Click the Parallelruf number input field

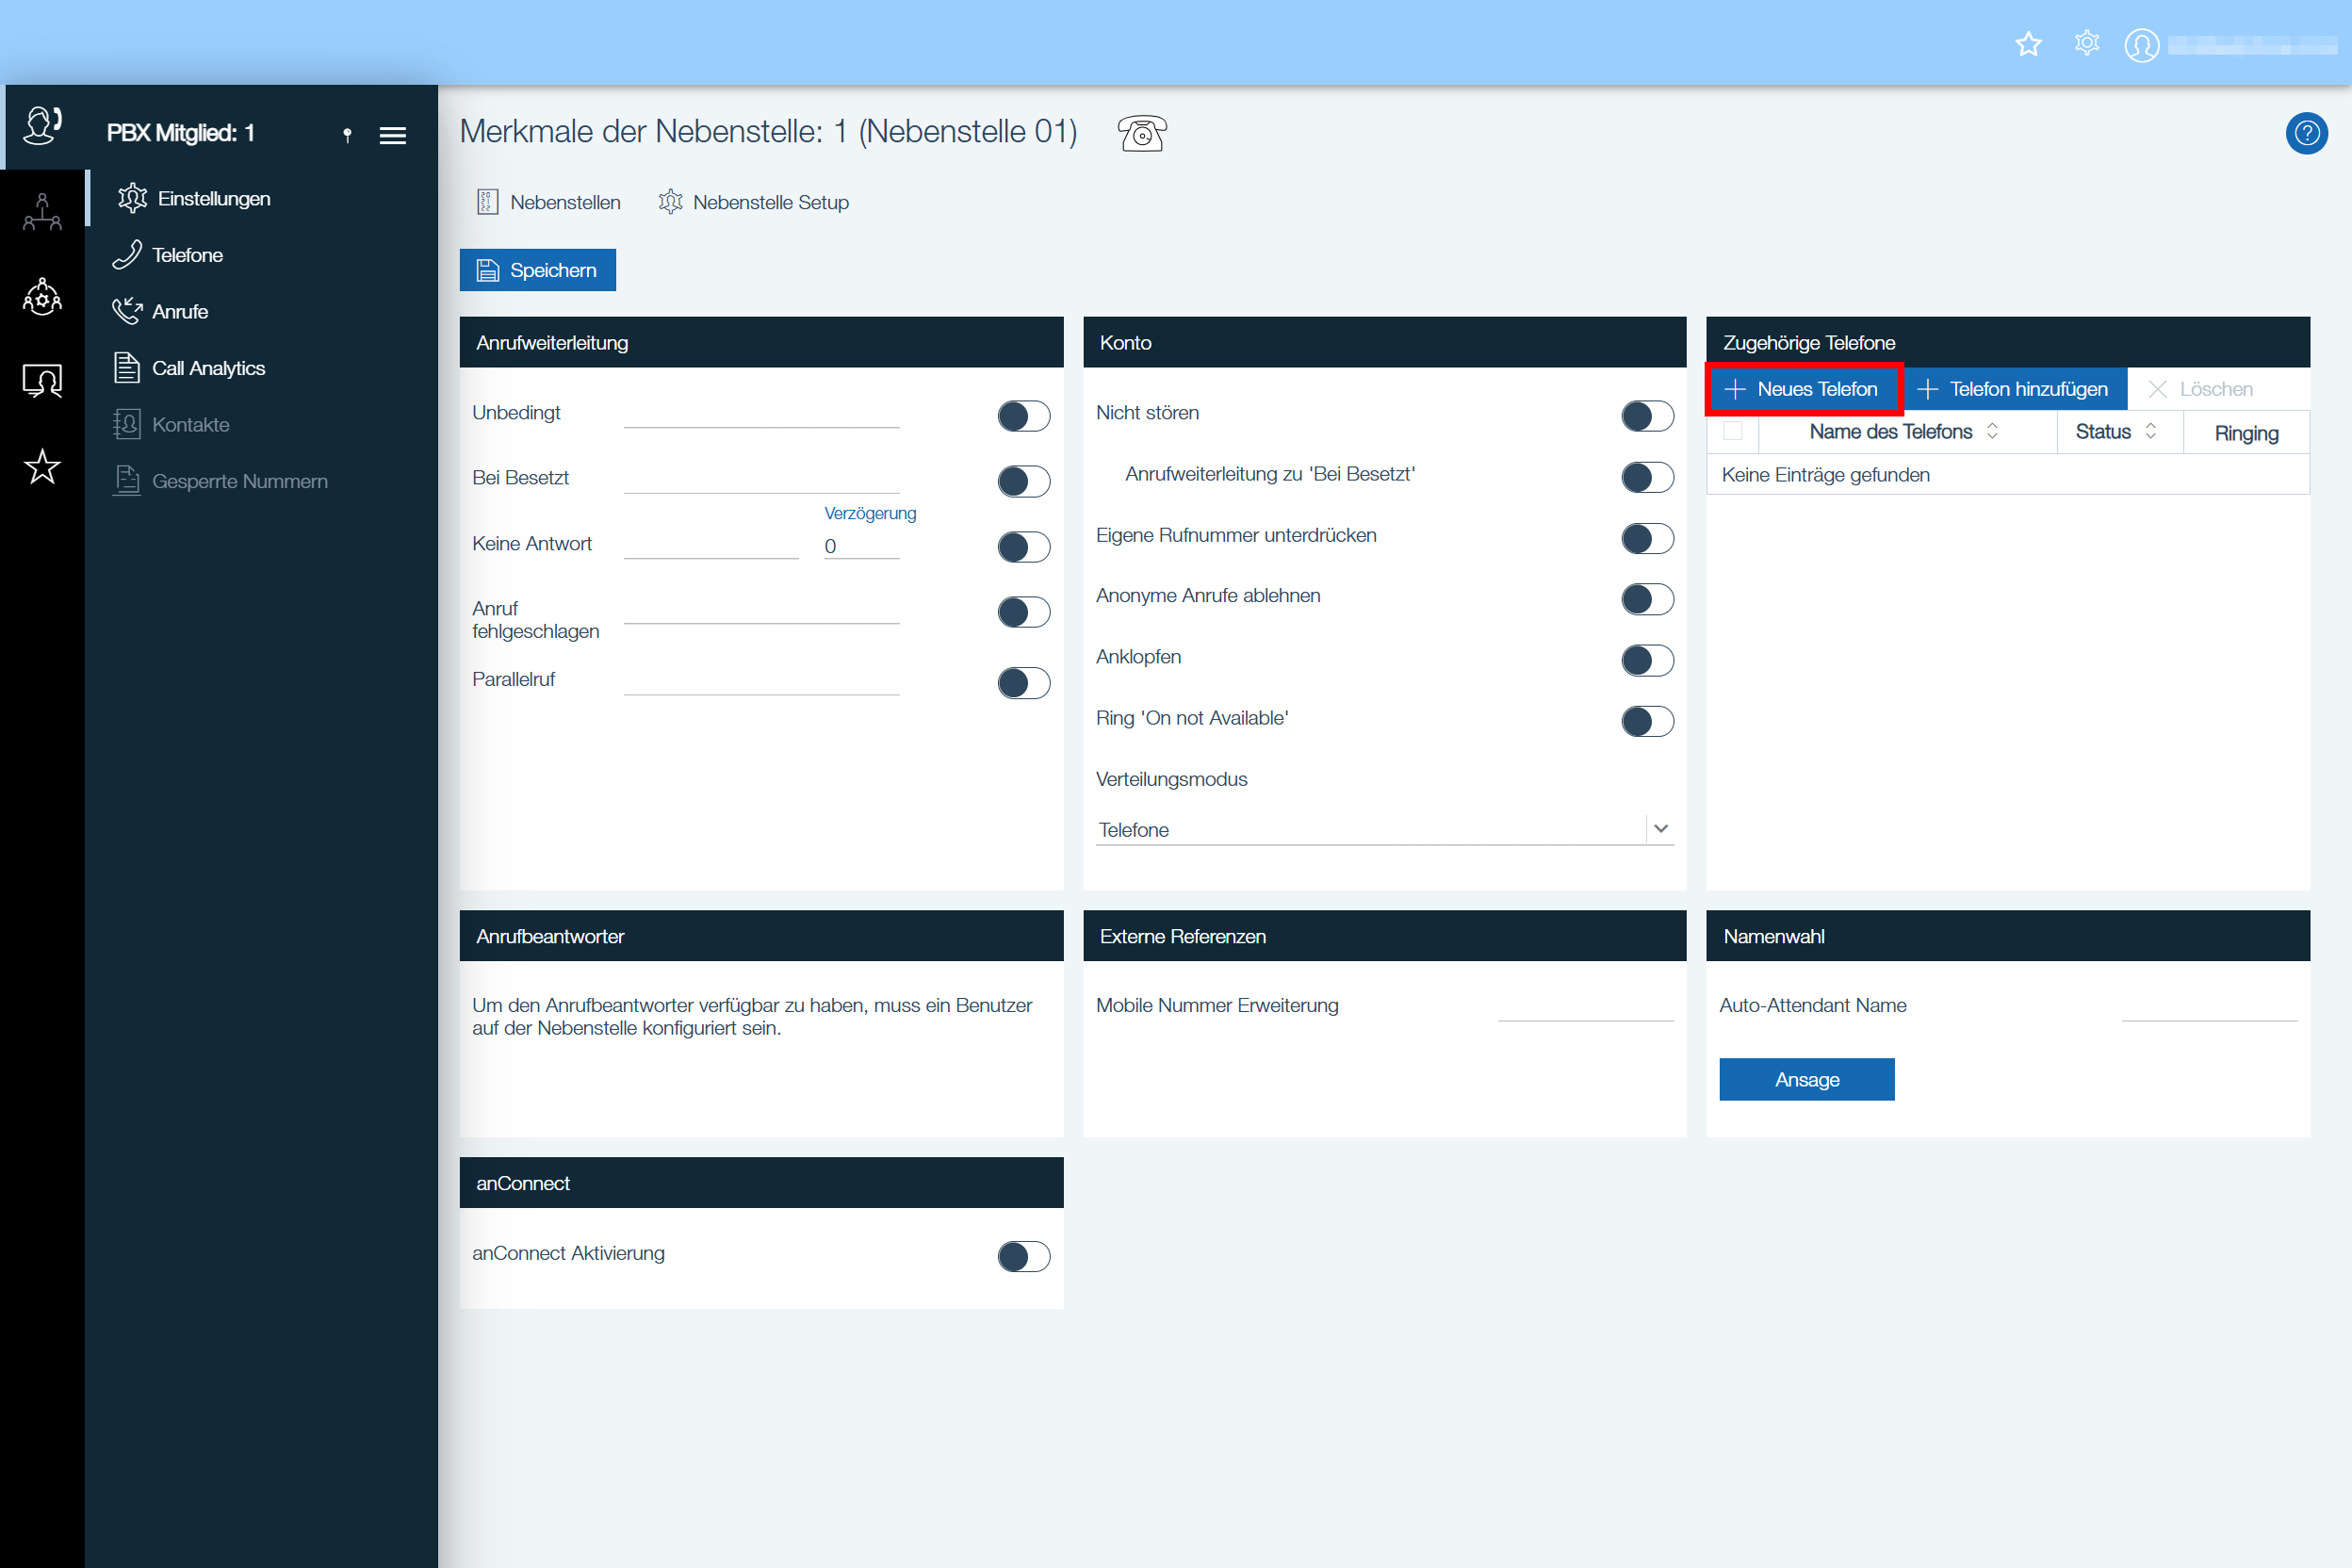point(762,681)
